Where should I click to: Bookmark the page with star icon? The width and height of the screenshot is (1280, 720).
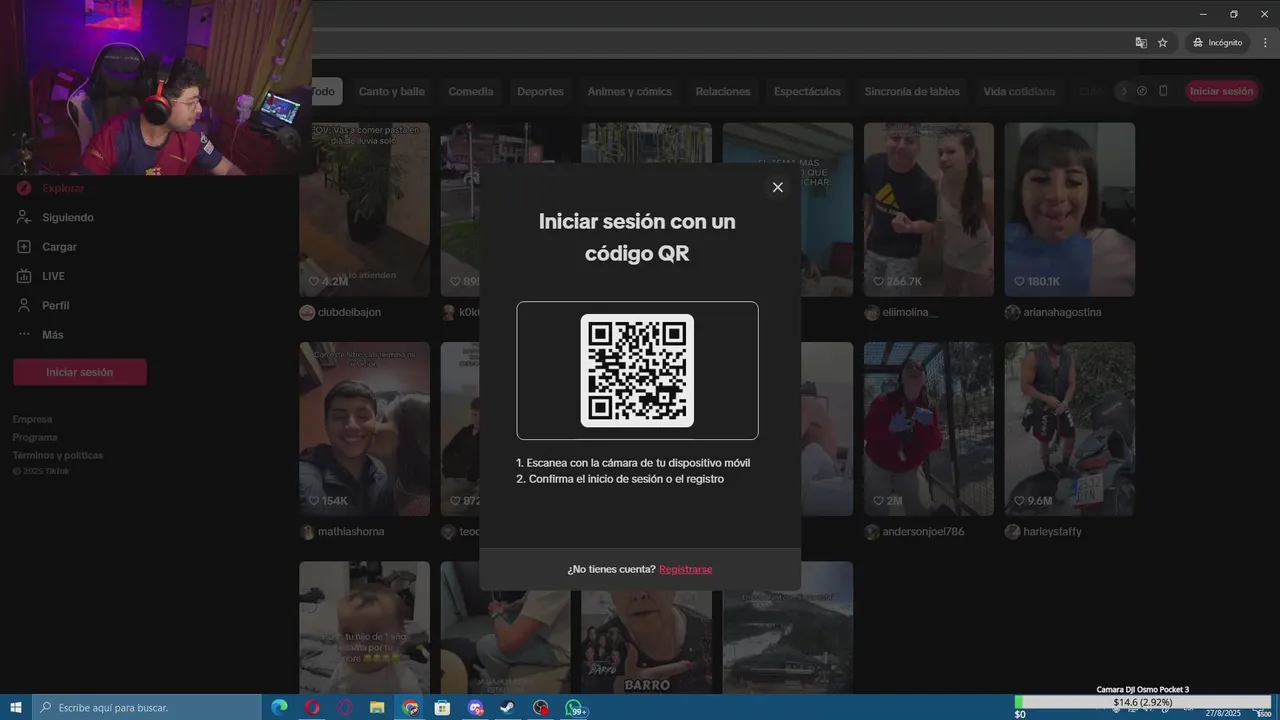(1163, 43)
